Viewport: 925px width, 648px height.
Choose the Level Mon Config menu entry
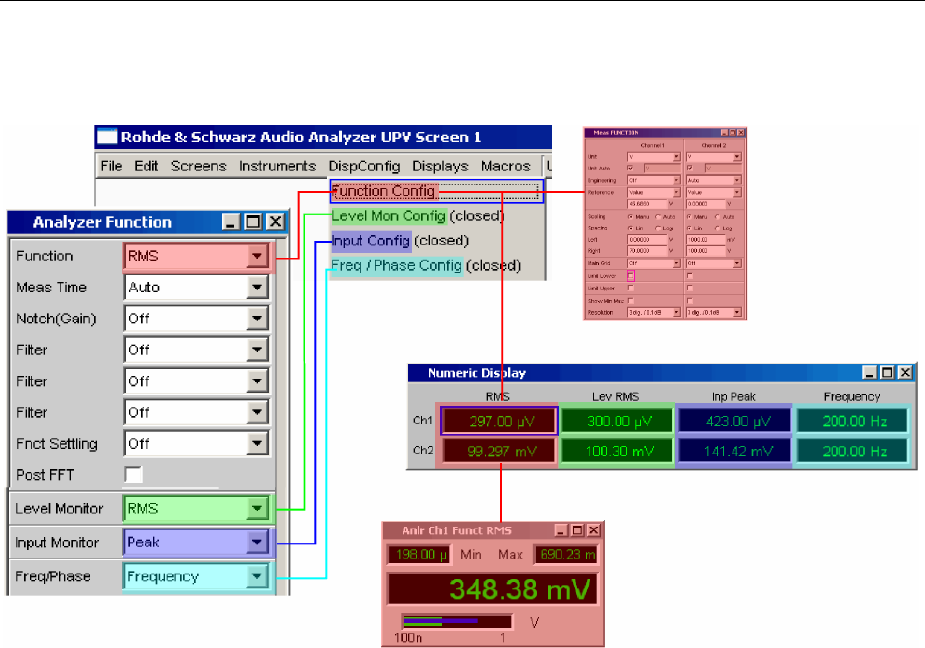(x=418, y=216)
